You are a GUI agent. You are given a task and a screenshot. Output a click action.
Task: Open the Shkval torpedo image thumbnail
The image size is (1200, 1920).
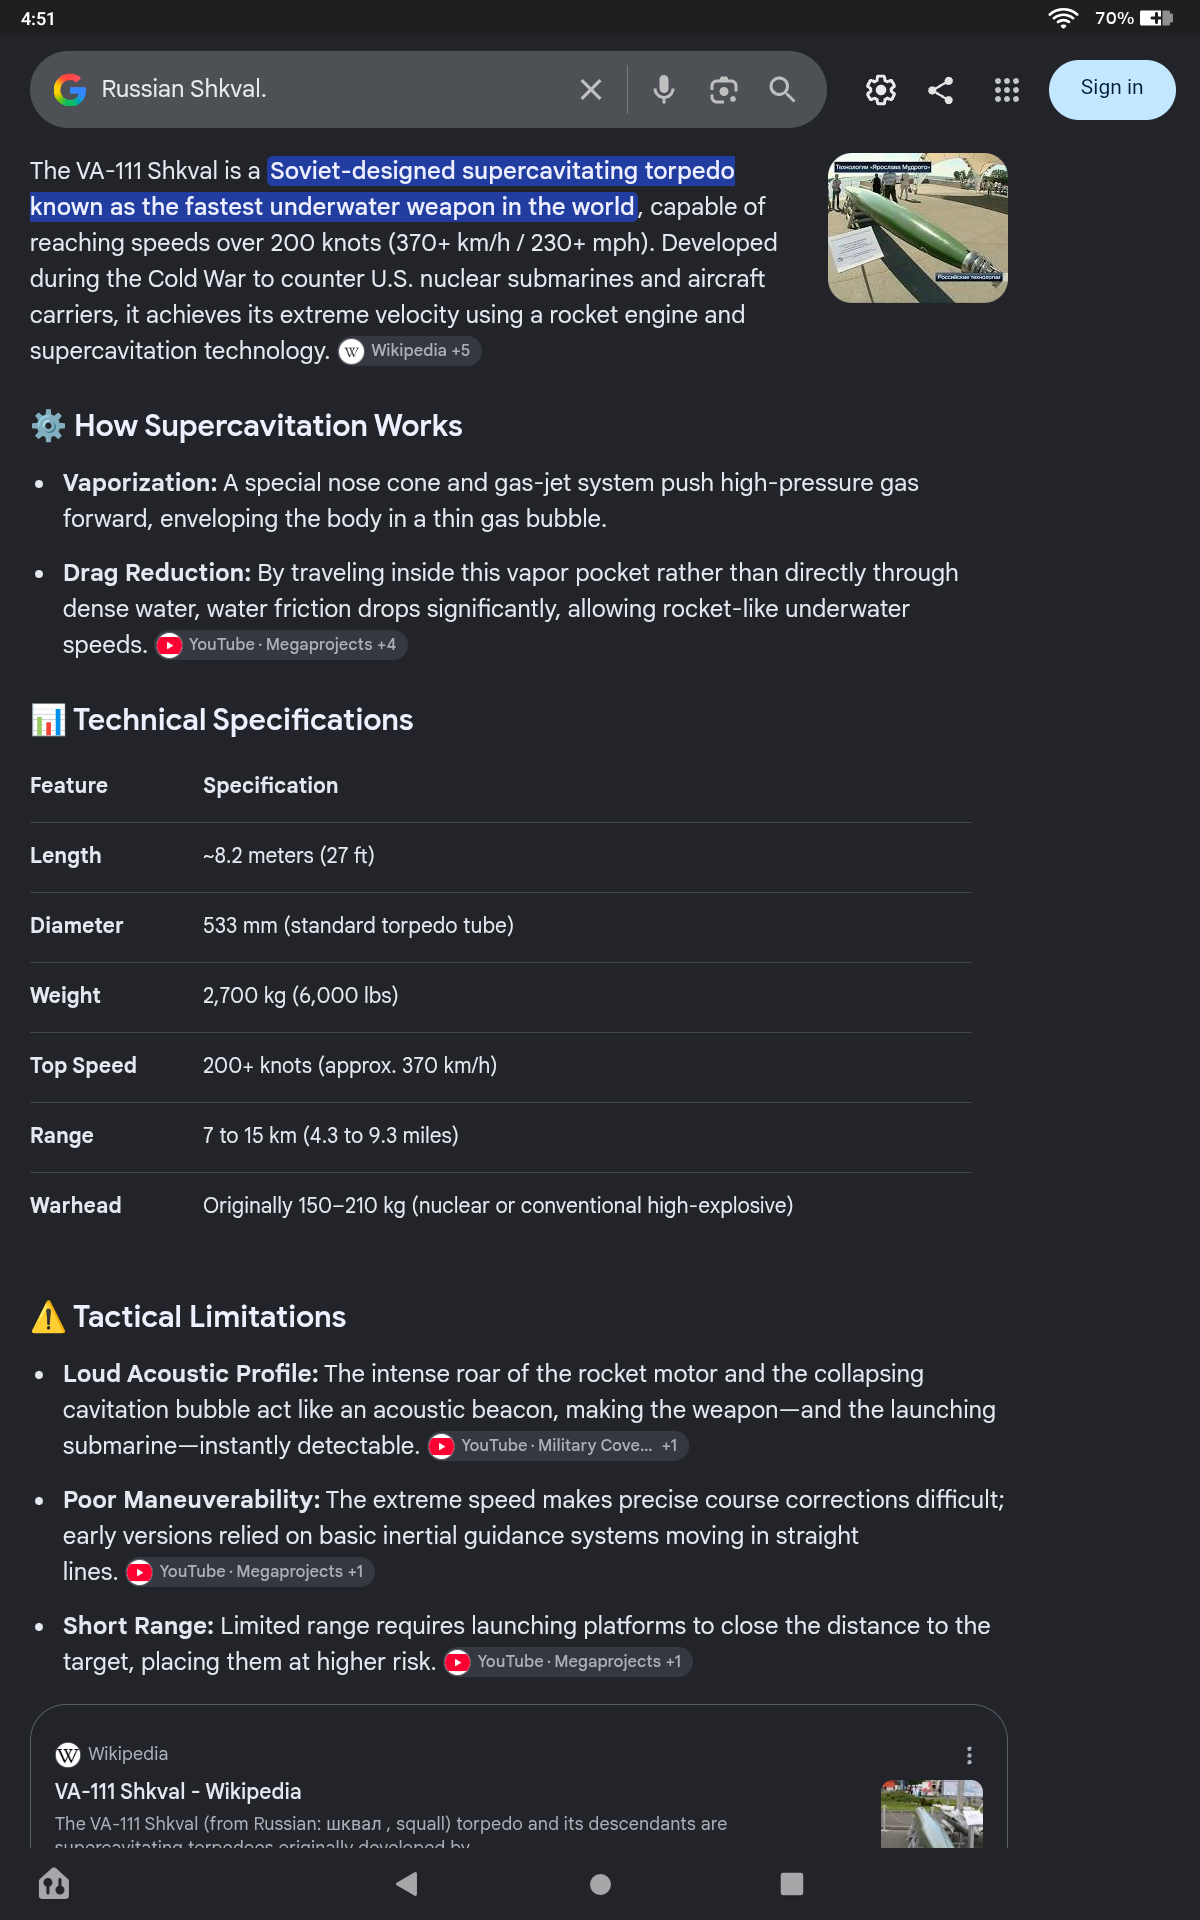[918, 228]
